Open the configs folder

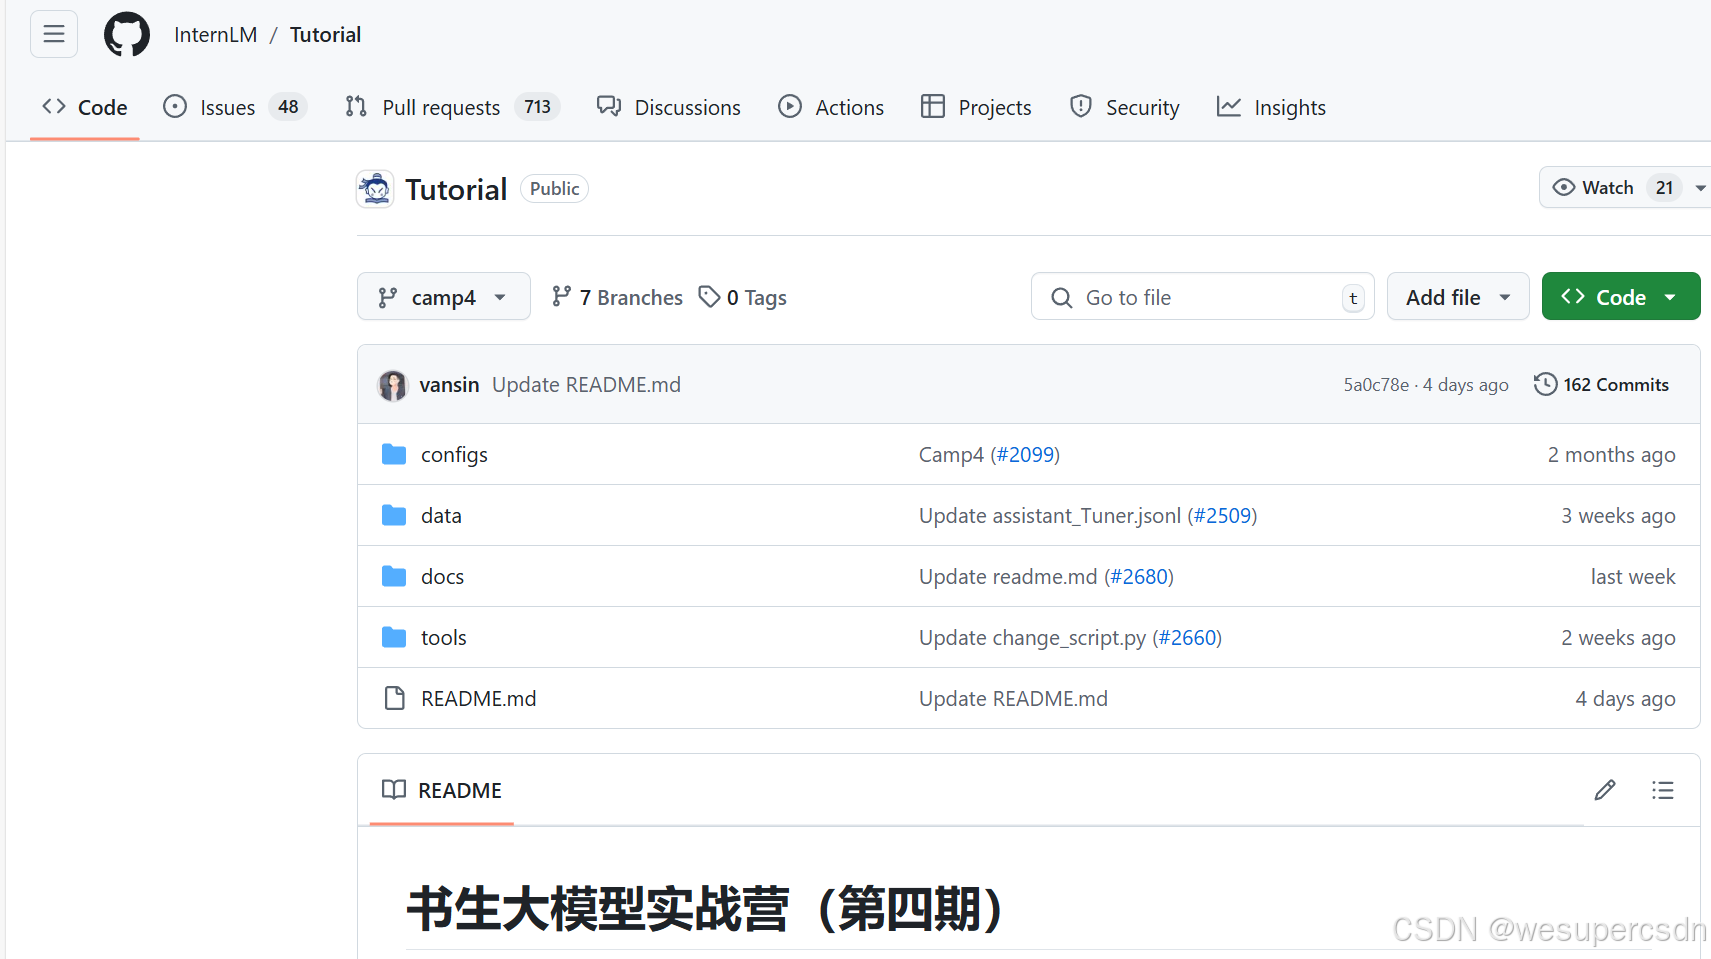coord(454,455)
